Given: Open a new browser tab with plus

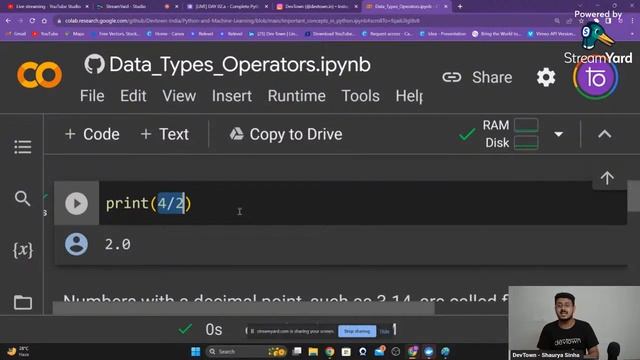Looking at the screenshot, I should click(460, 7).
